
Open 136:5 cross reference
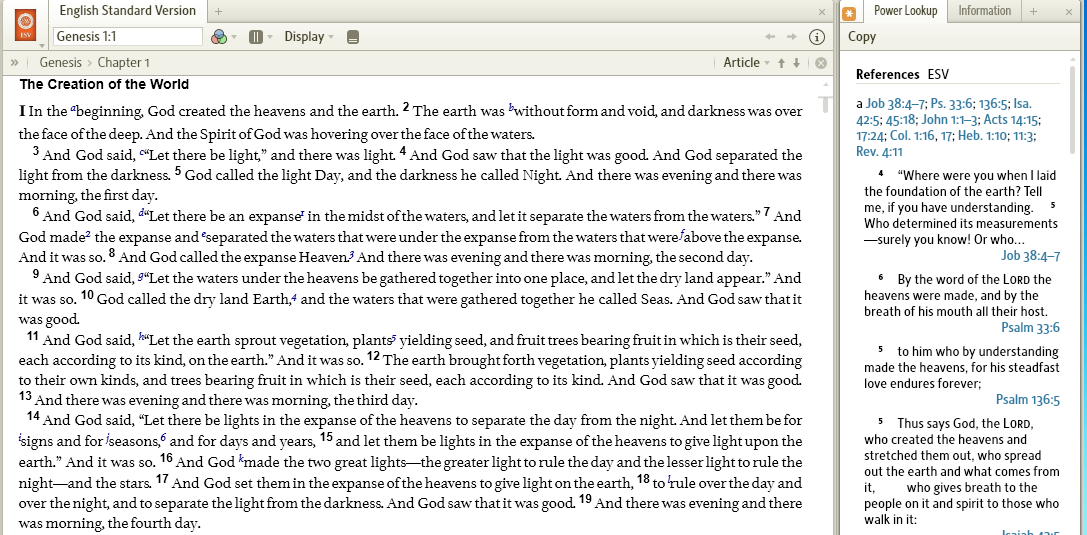[x=991, y=104]
